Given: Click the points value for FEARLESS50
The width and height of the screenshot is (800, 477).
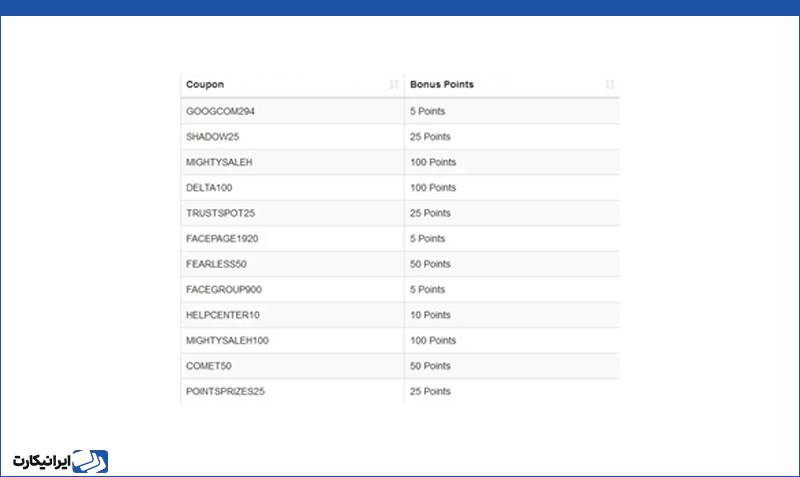Looking at the screenshot, I should click(430, 264).
